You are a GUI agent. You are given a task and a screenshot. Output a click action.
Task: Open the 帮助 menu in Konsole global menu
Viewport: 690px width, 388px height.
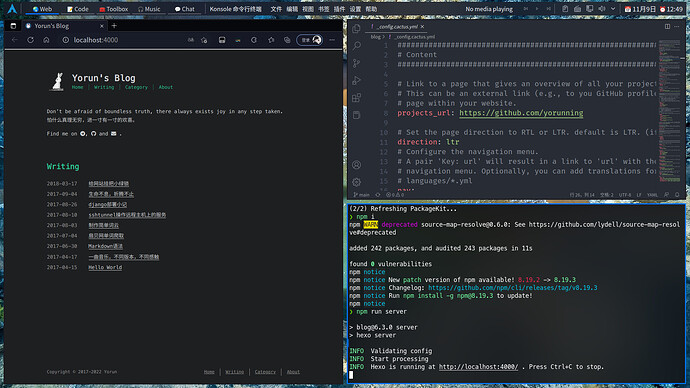coord(371,9)
